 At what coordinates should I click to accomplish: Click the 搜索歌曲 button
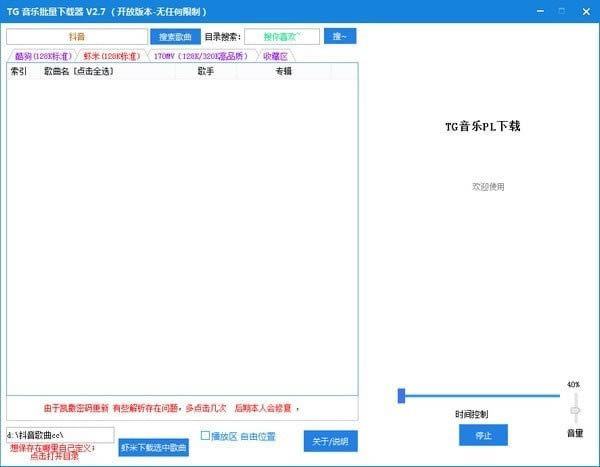(x=175, y=37)
